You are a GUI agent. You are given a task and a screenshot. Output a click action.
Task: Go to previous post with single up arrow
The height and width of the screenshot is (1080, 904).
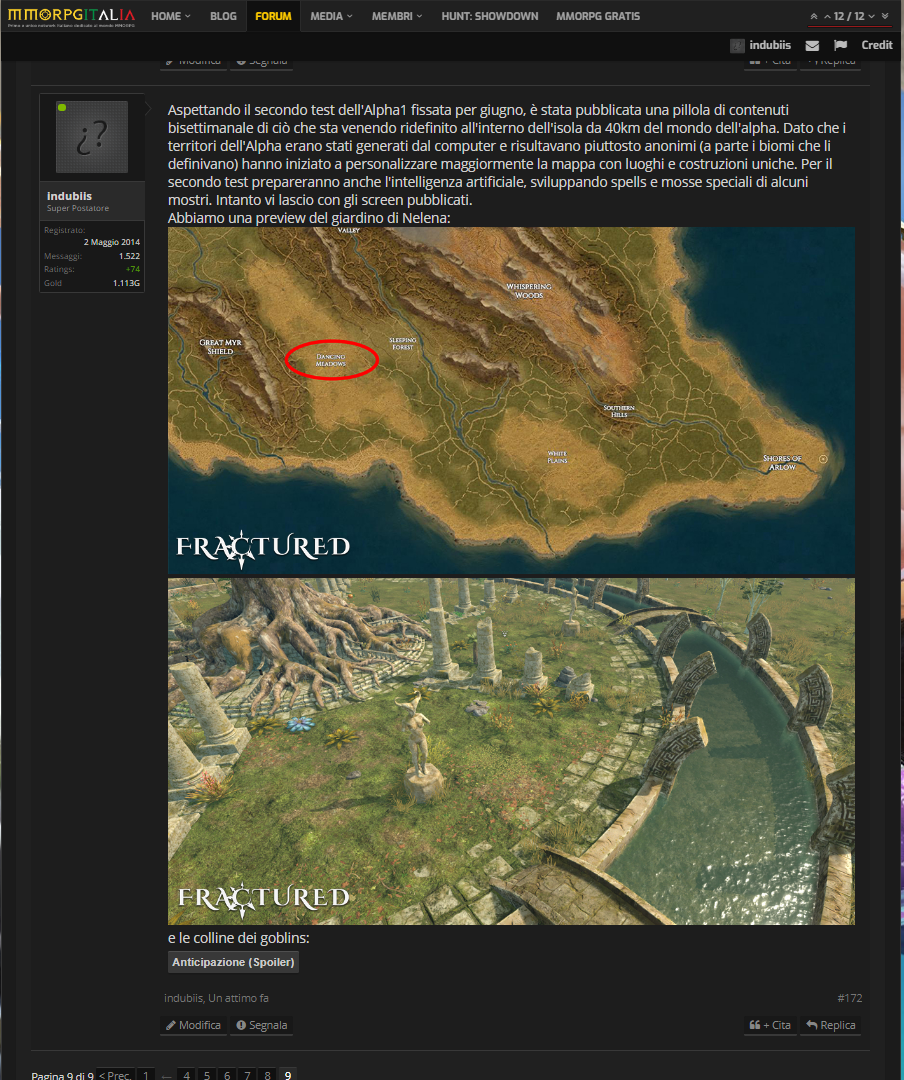coord(827,16)
